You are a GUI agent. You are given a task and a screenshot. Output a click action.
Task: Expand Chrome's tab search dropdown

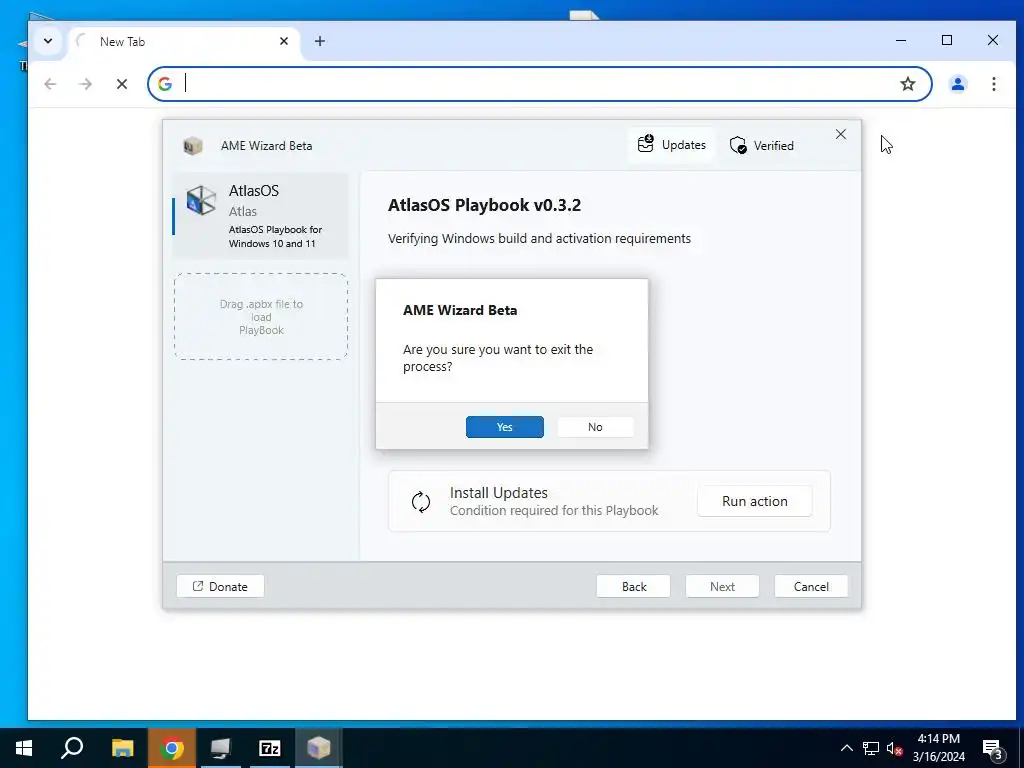click(48, 41)
